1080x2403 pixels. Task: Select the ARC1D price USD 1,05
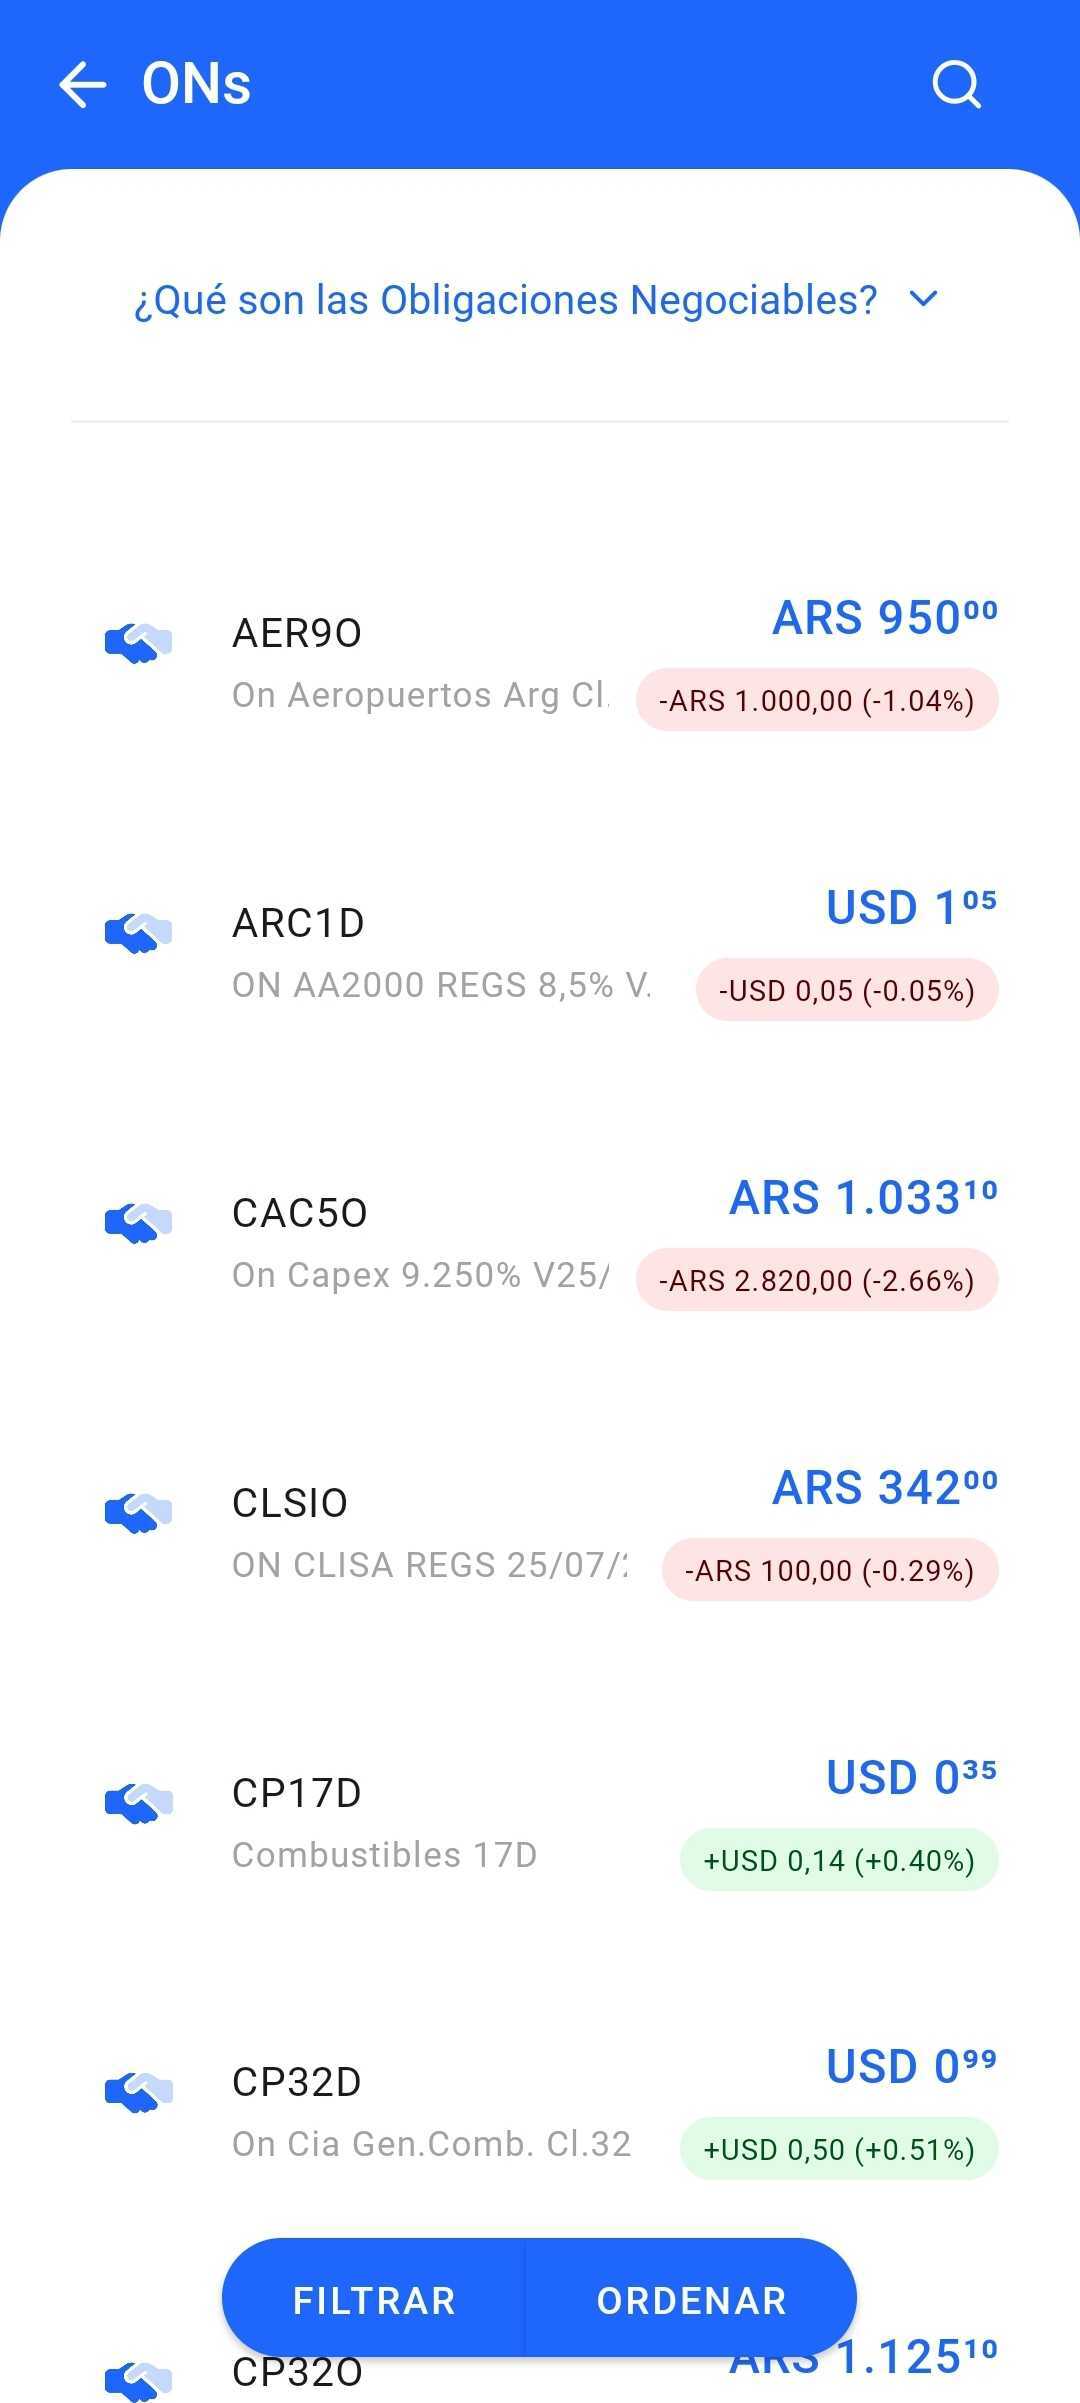click(x=911, y=907)
